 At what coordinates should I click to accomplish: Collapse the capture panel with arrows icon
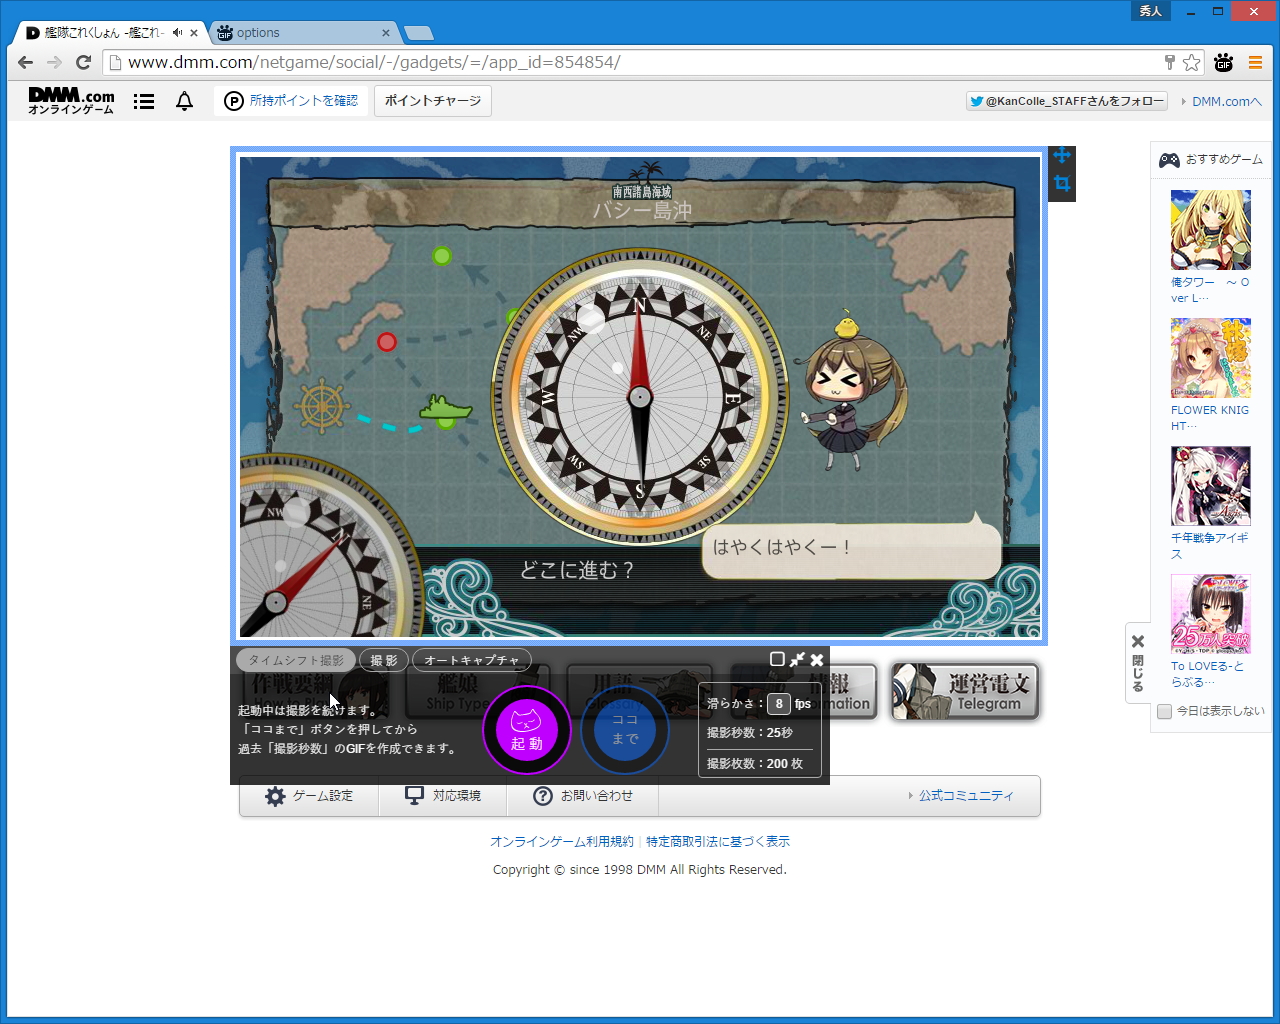coord(797,659)
